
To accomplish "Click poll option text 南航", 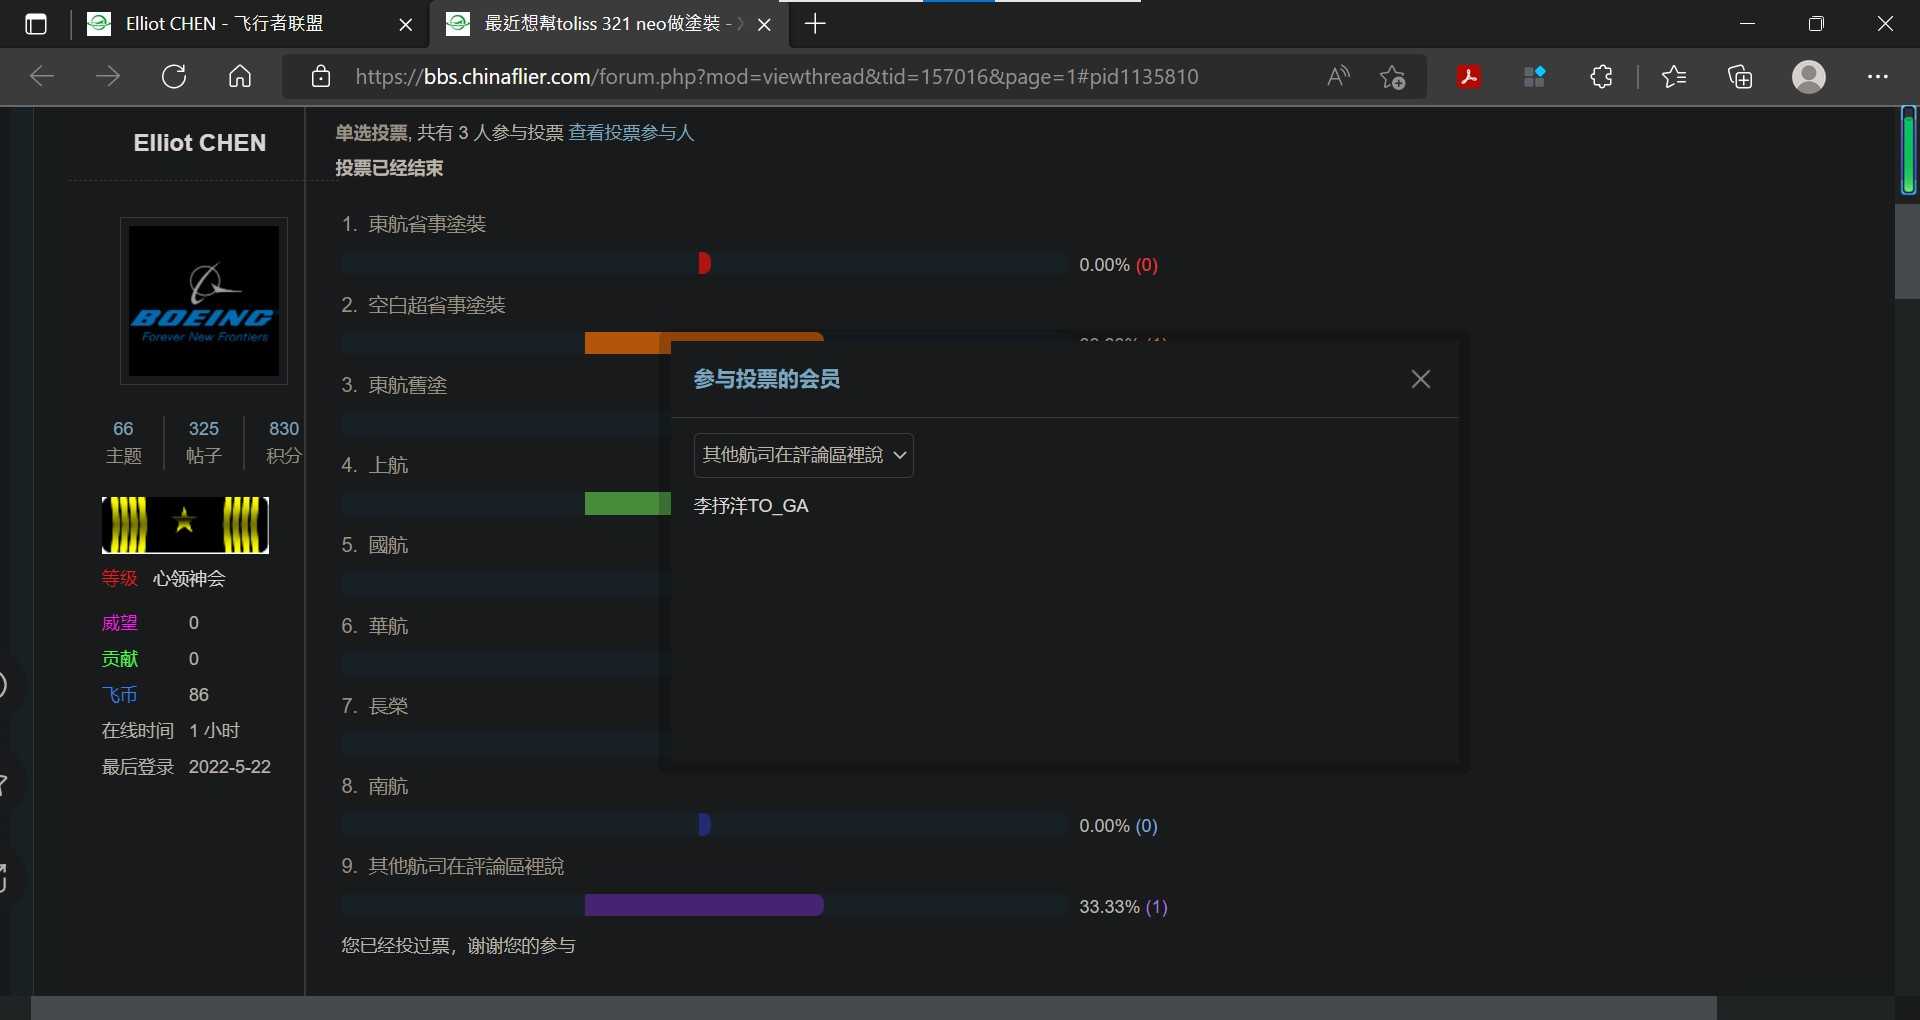I will click(x=388, y=786).
